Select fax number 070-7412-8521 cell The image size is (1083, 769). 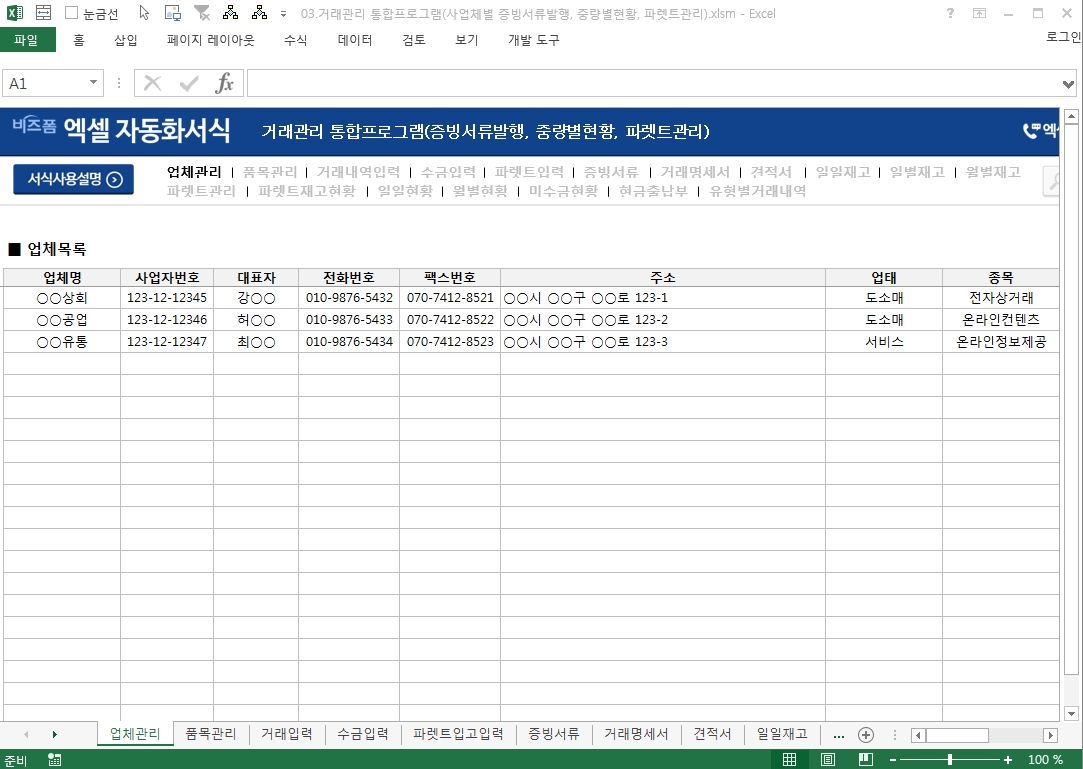tap(450, 298)
